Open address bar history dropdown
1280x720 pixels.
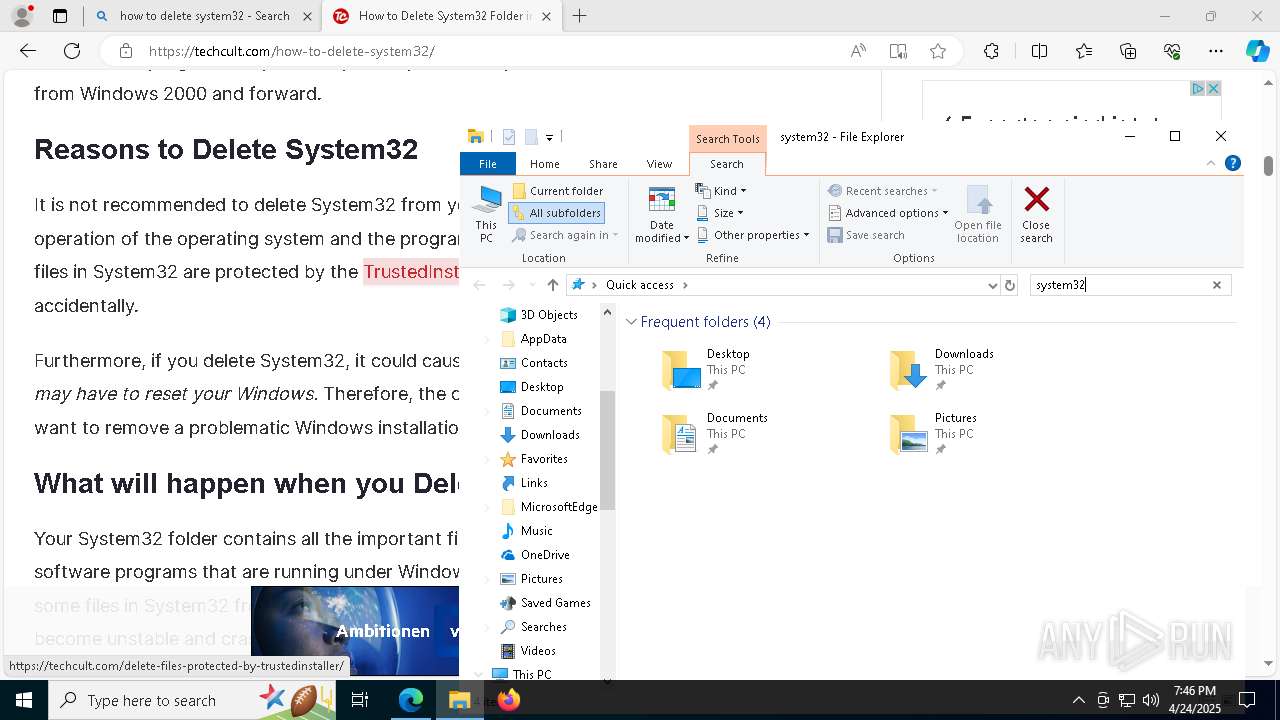[992, 285]
